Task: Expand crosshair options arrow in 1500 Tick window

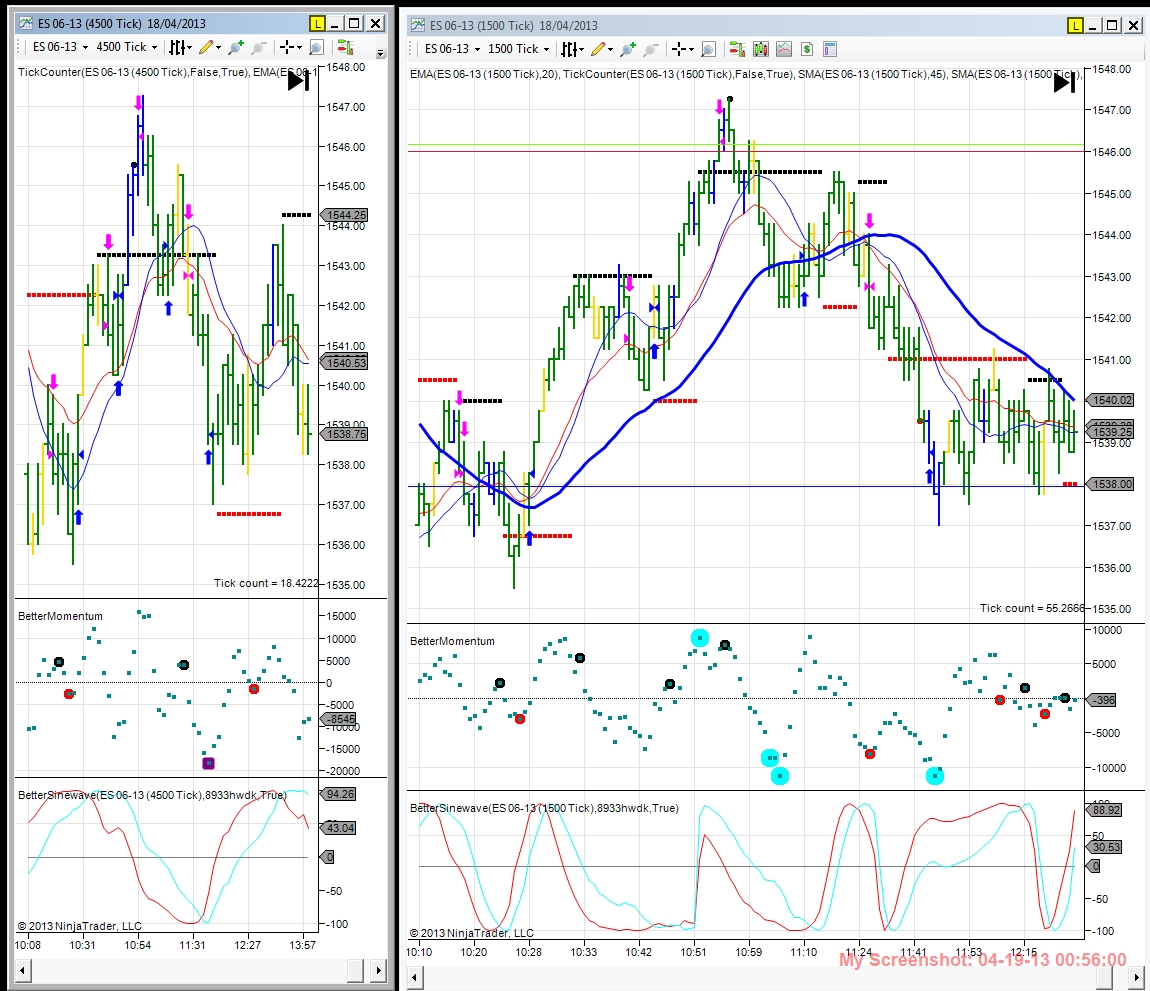Action: [x=692, y=49]
